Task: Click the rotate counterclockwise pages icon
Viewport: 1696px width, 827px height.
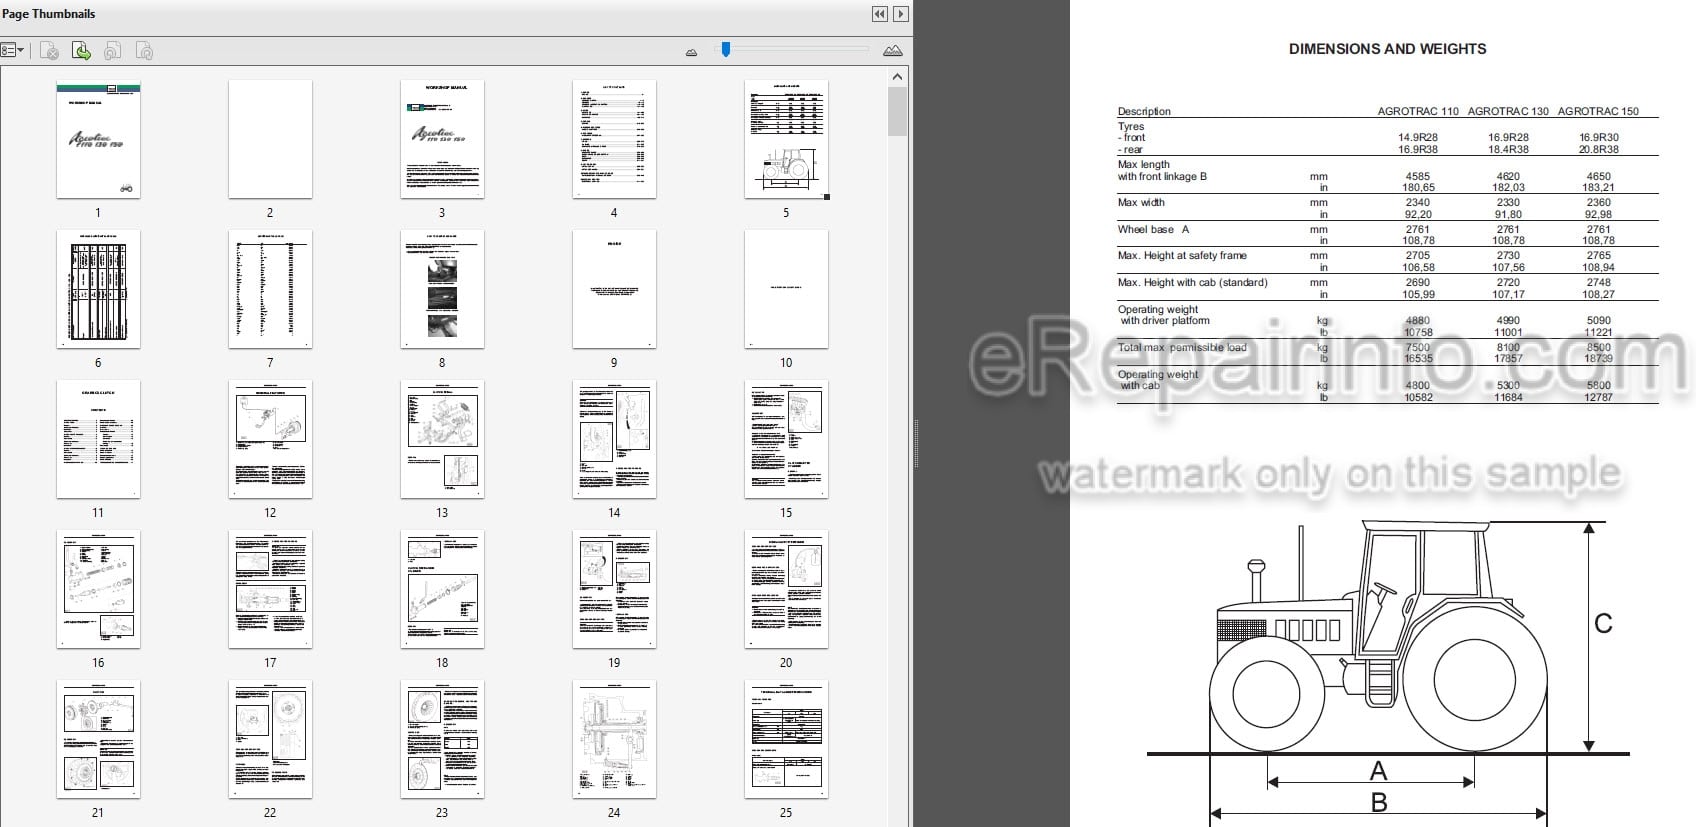Action: click(113, 51)
